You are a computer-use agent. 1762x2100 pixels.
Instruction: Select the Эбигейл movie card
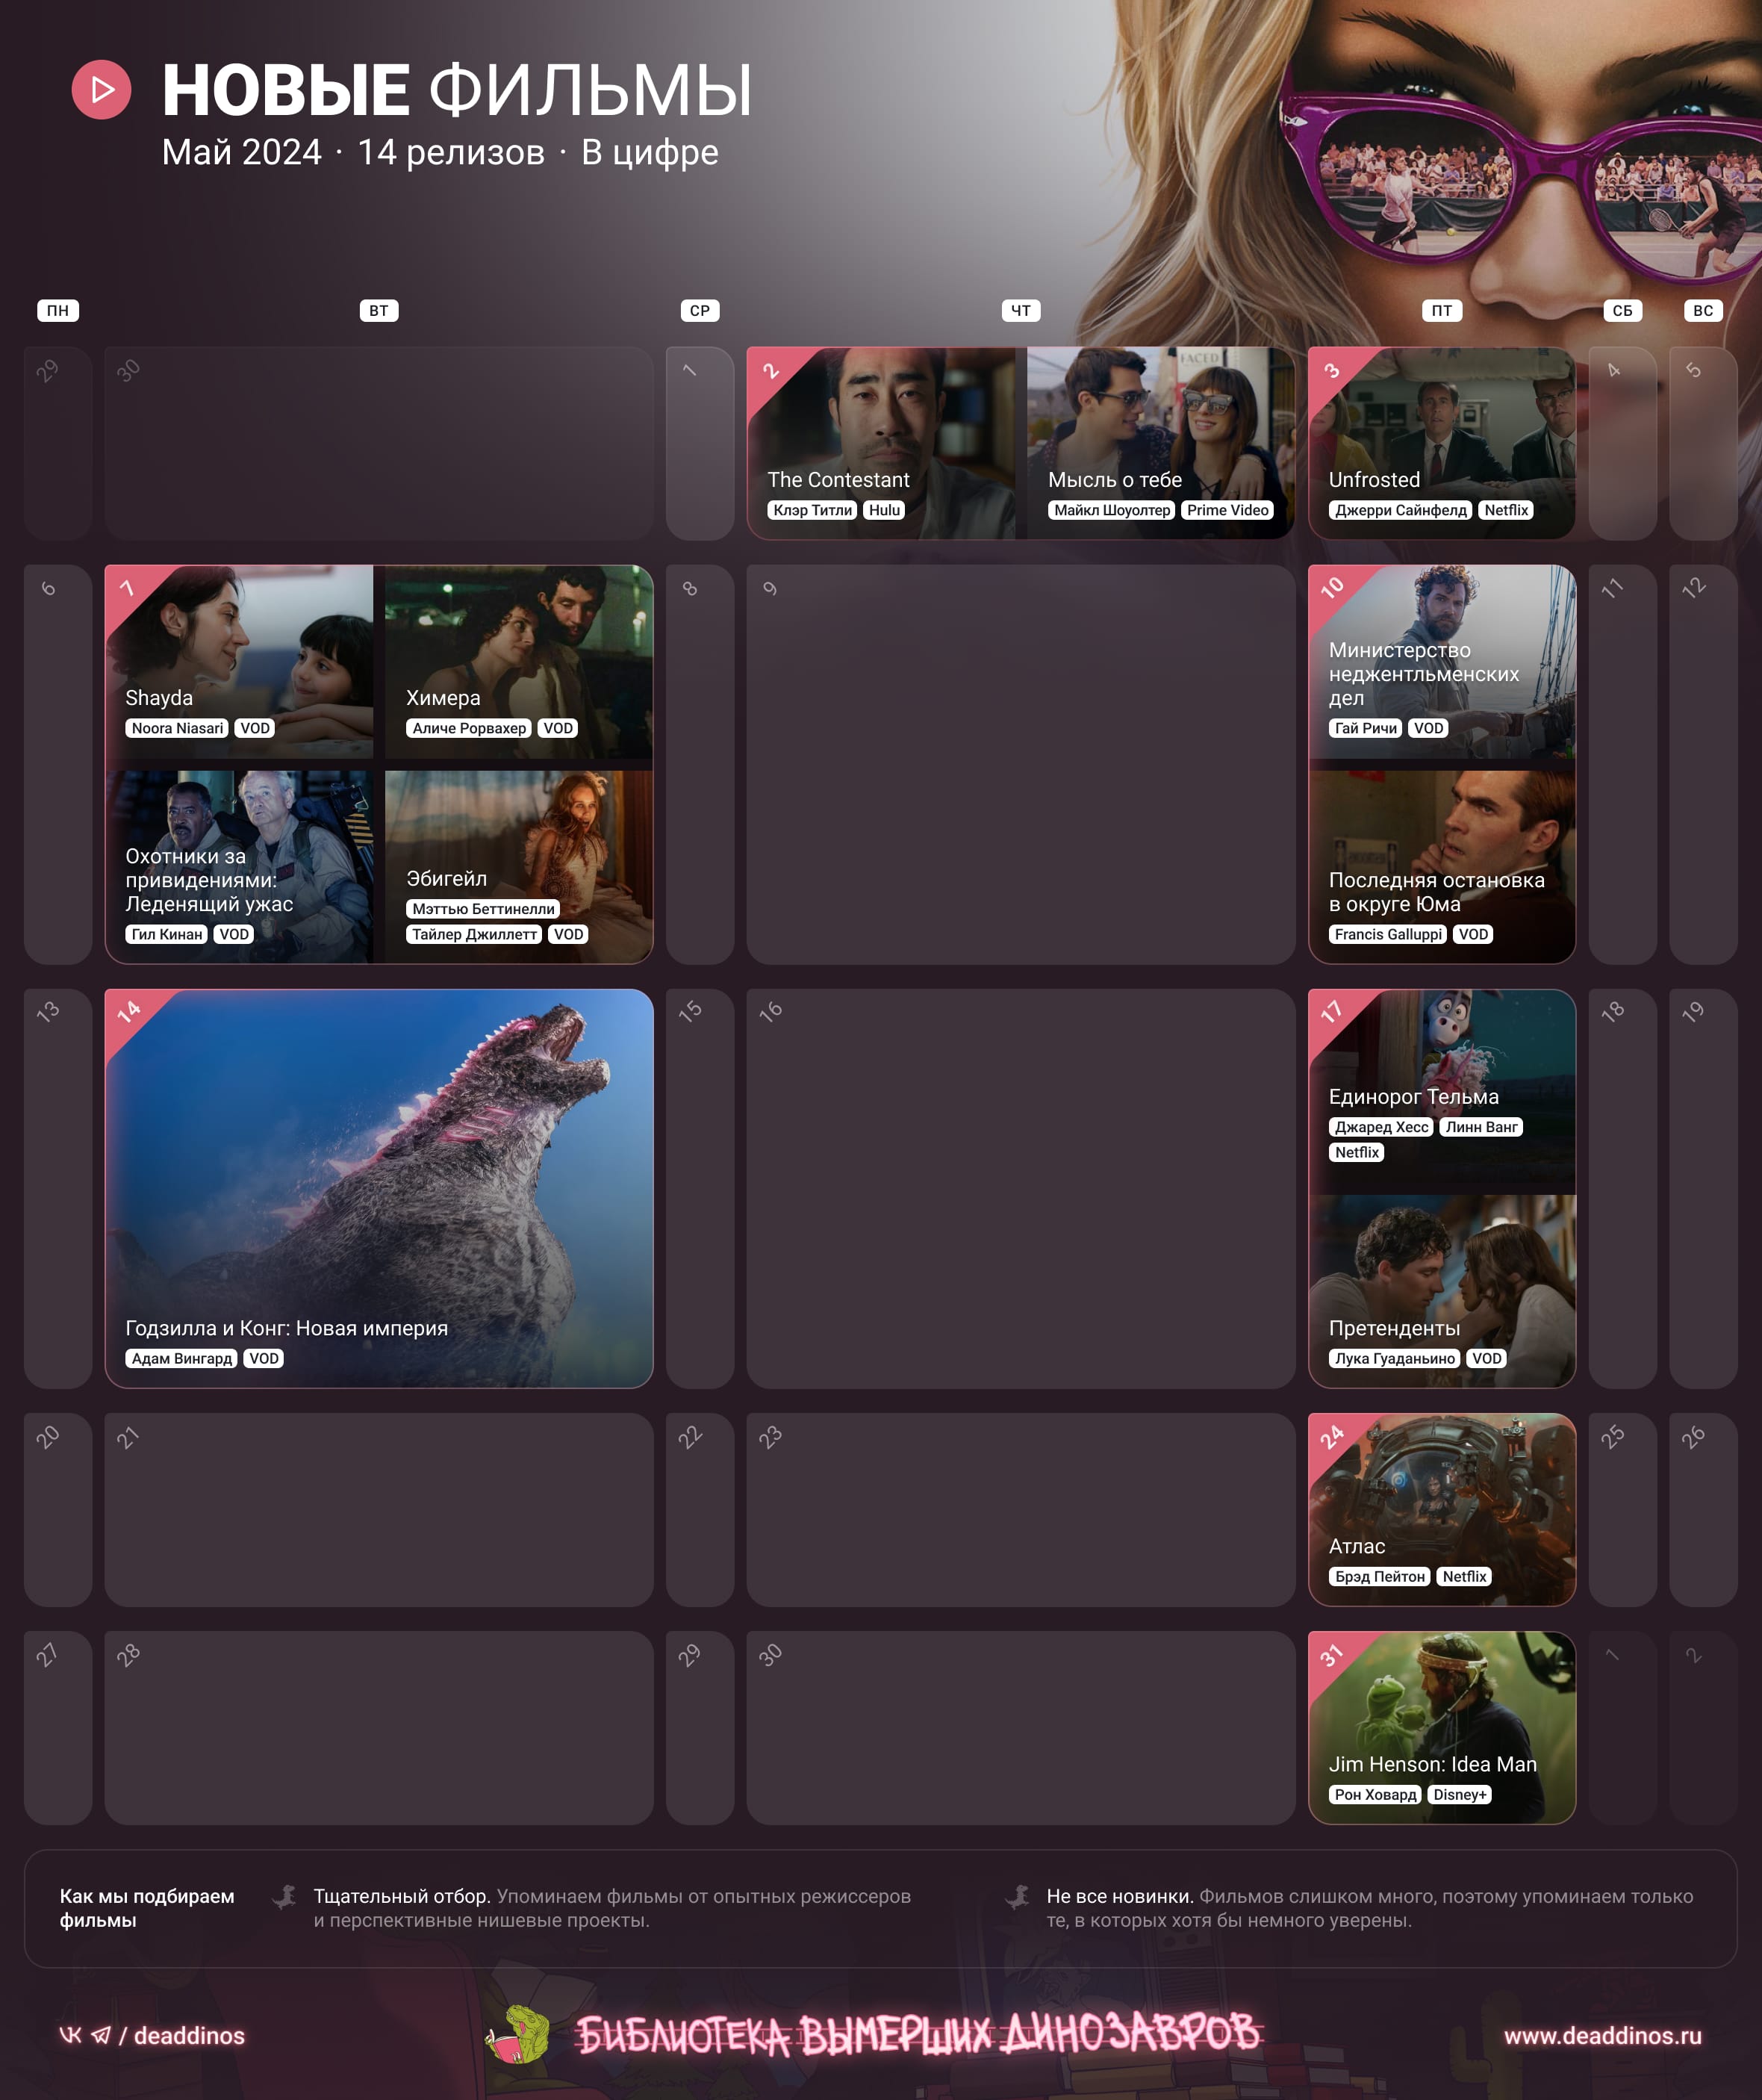pos(519,867)
